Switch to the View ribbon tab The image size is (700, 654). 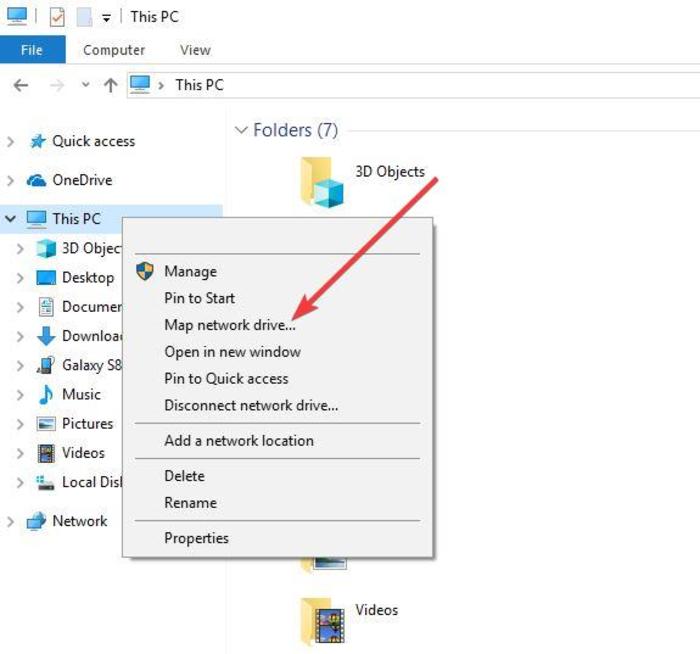[195, 50]
